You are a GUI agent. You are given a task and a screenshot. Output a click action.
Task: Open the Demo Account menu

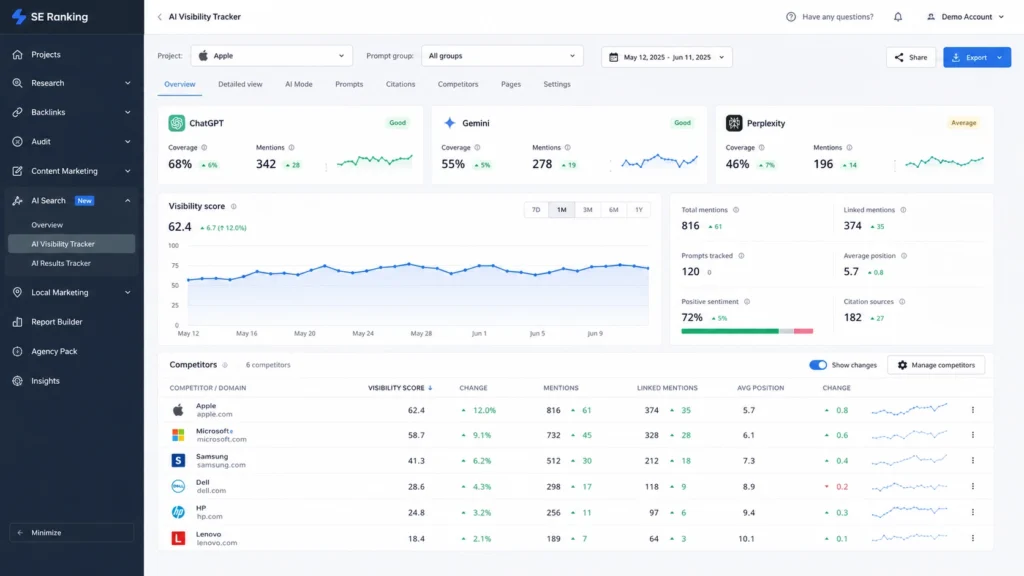pos(966,17)
